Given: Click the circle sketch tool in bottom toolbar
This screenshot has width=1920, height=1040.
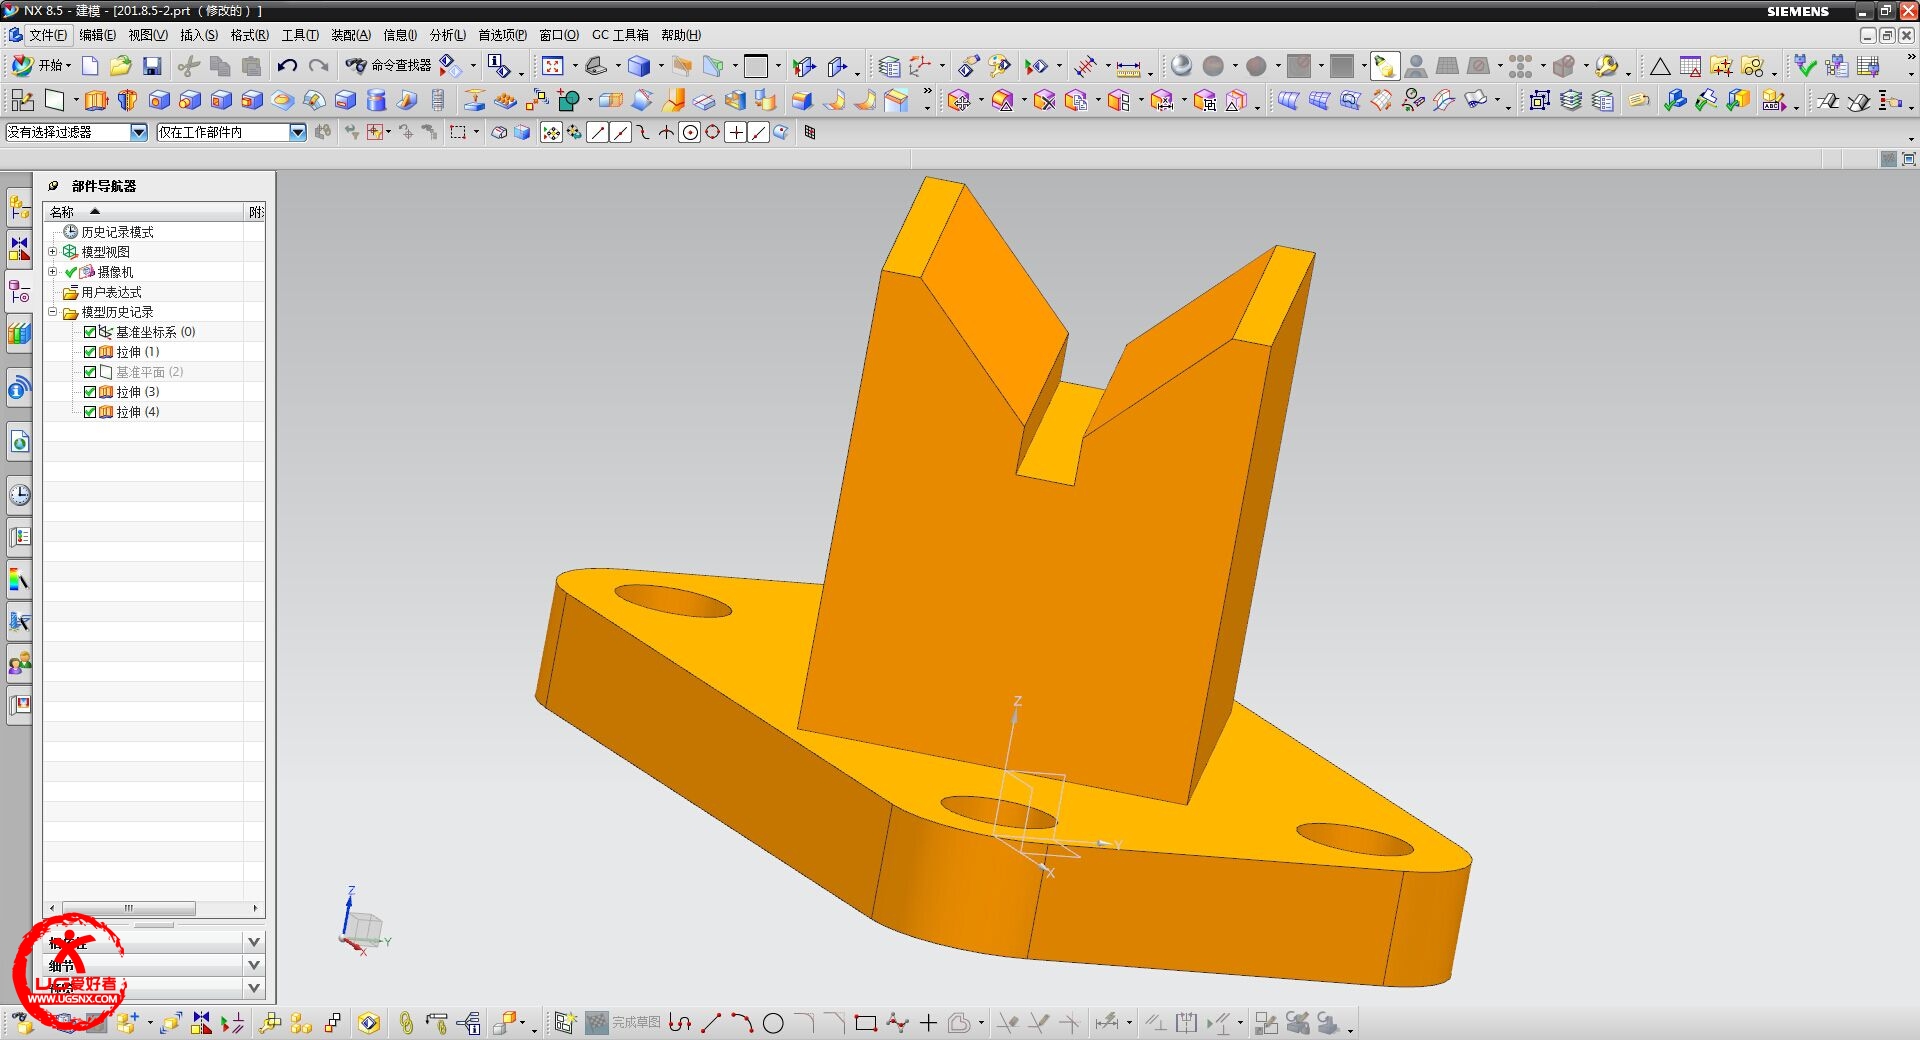Looking at the screenshot, I should pos(773,1023).
